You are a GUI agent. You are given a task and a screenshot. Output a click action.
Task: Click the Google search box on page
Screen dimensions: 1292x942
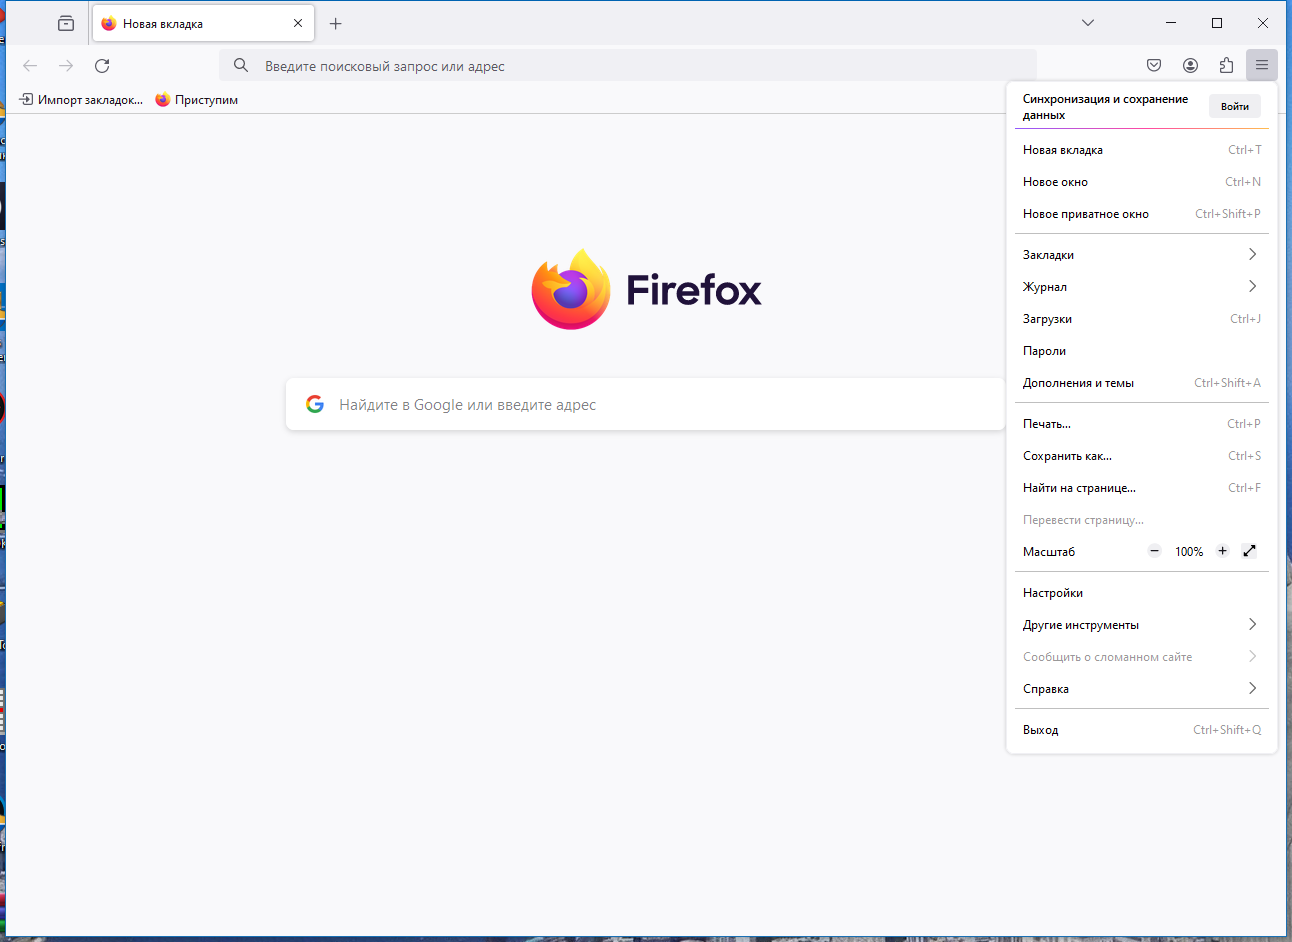[x=645, y=405]
